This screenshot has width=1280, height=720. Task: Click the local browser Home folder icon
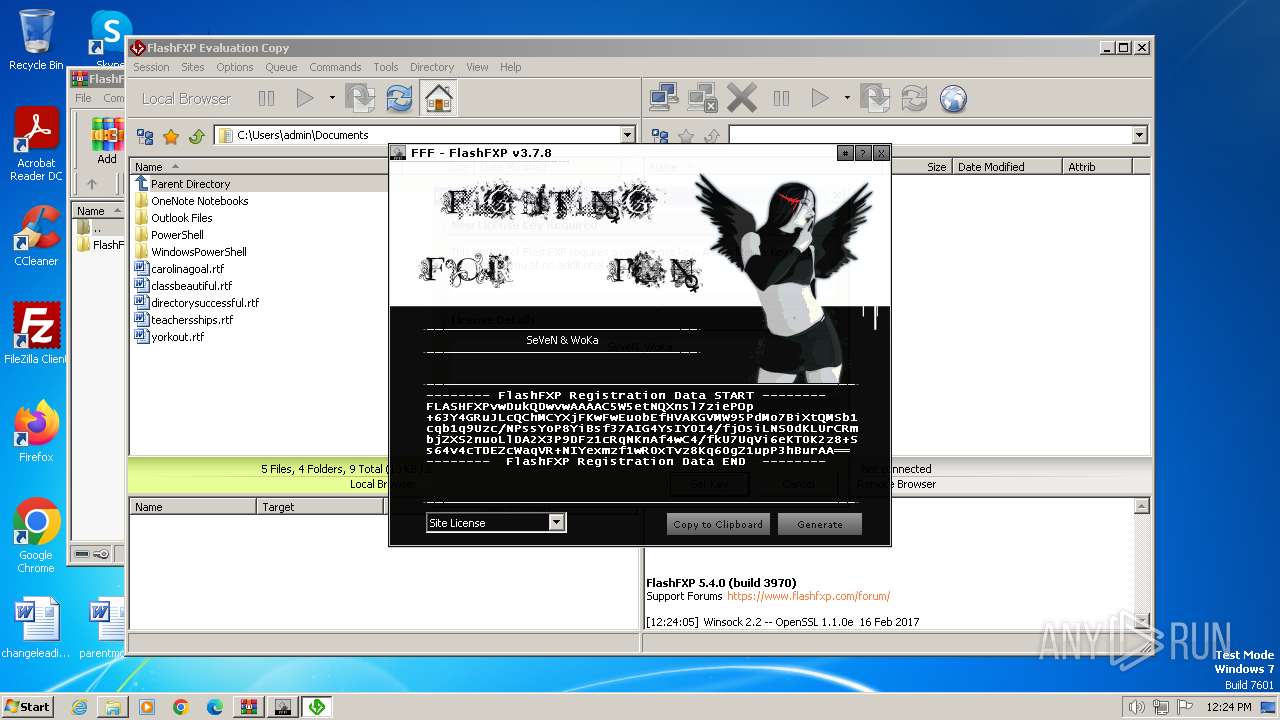click(438, 98)
